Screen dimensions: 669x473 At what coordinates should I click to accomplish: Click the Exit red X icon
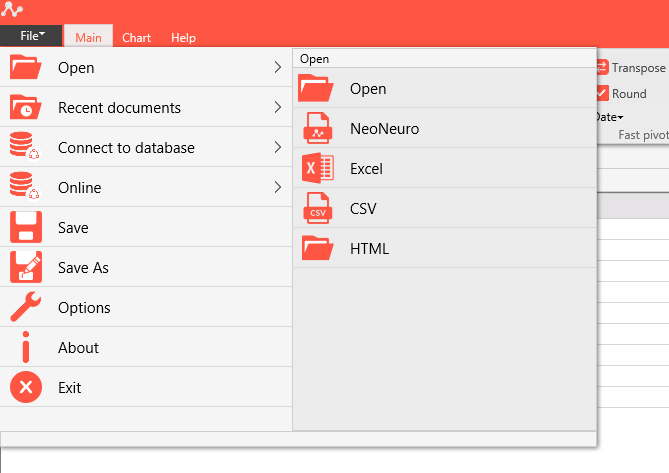(26, 387)
